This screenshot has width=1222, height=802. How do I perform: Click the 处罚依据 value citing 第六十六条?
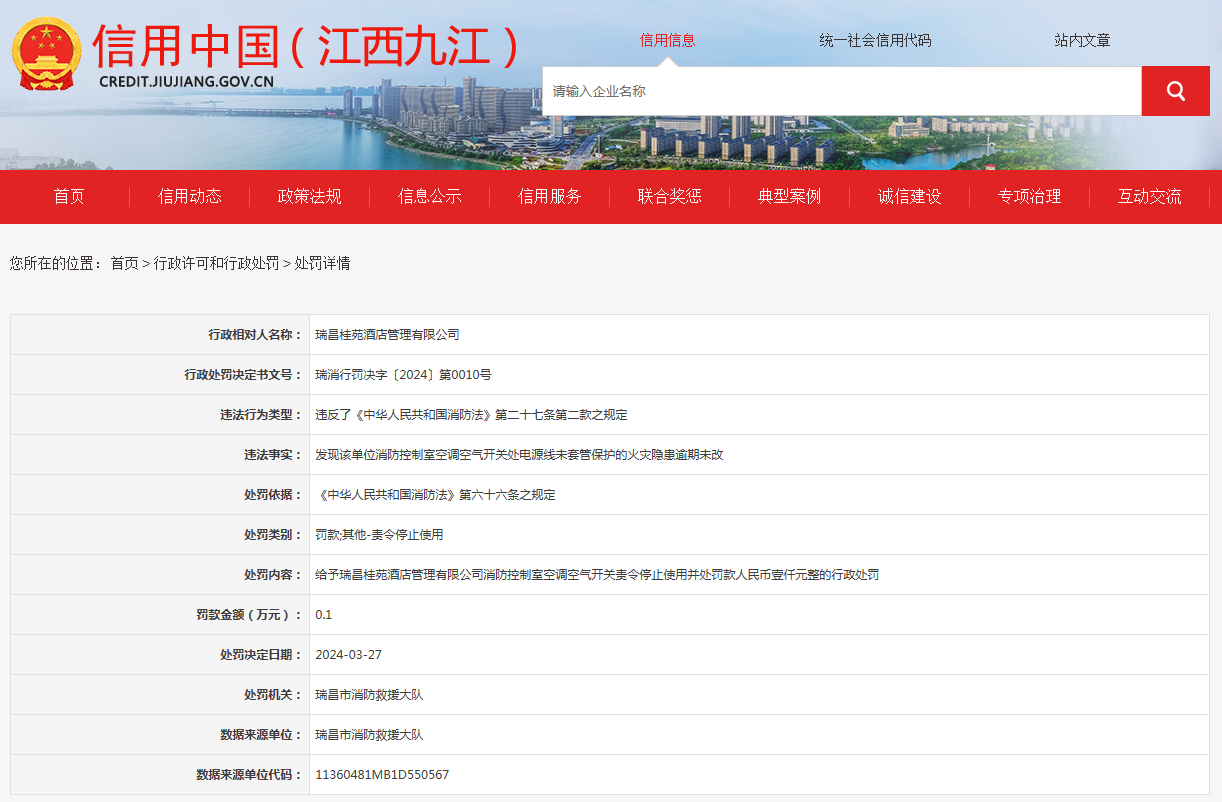point(435,495)
